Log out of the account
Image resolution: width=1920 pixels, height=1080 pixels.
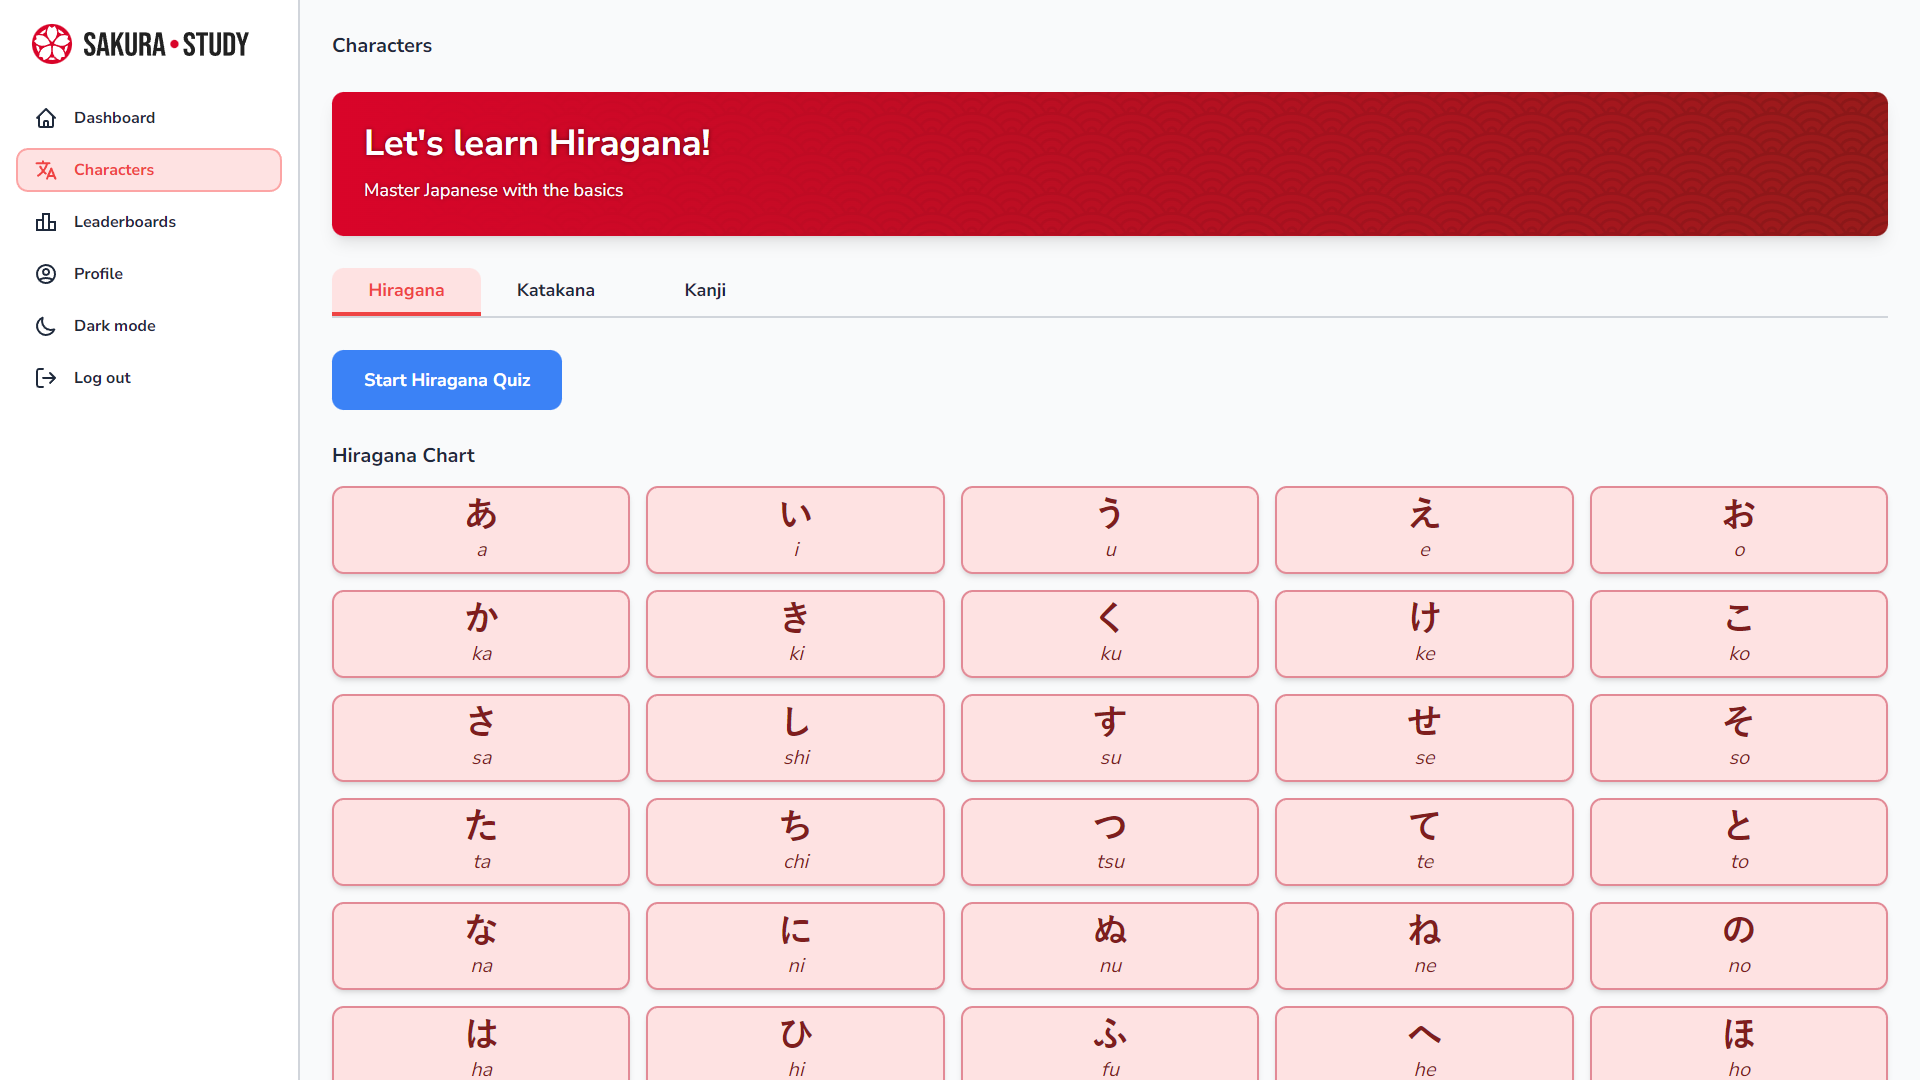[x=149, y=378]
